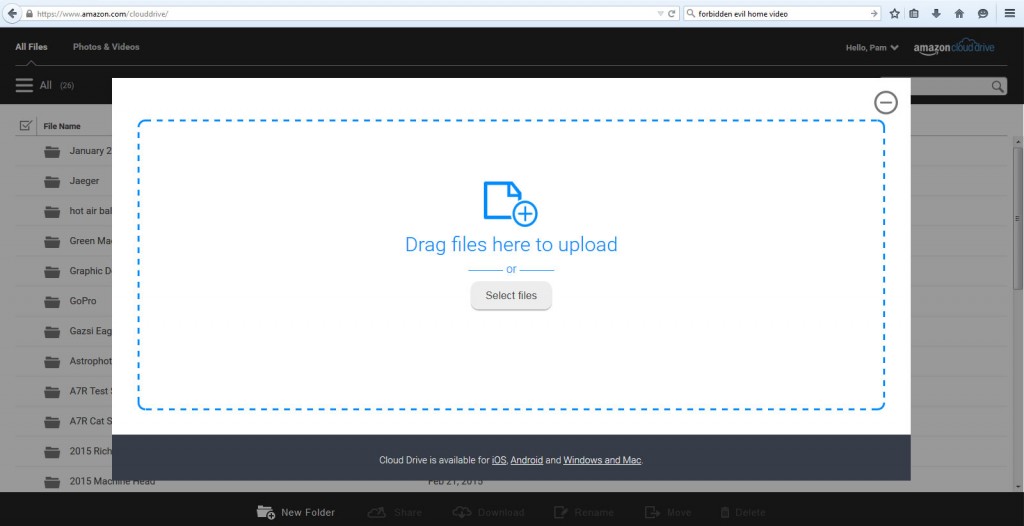This screenshot has height=526, width=1024.
Task: Open the Firefox downloads arrow
Action: (x=937, y=13)
